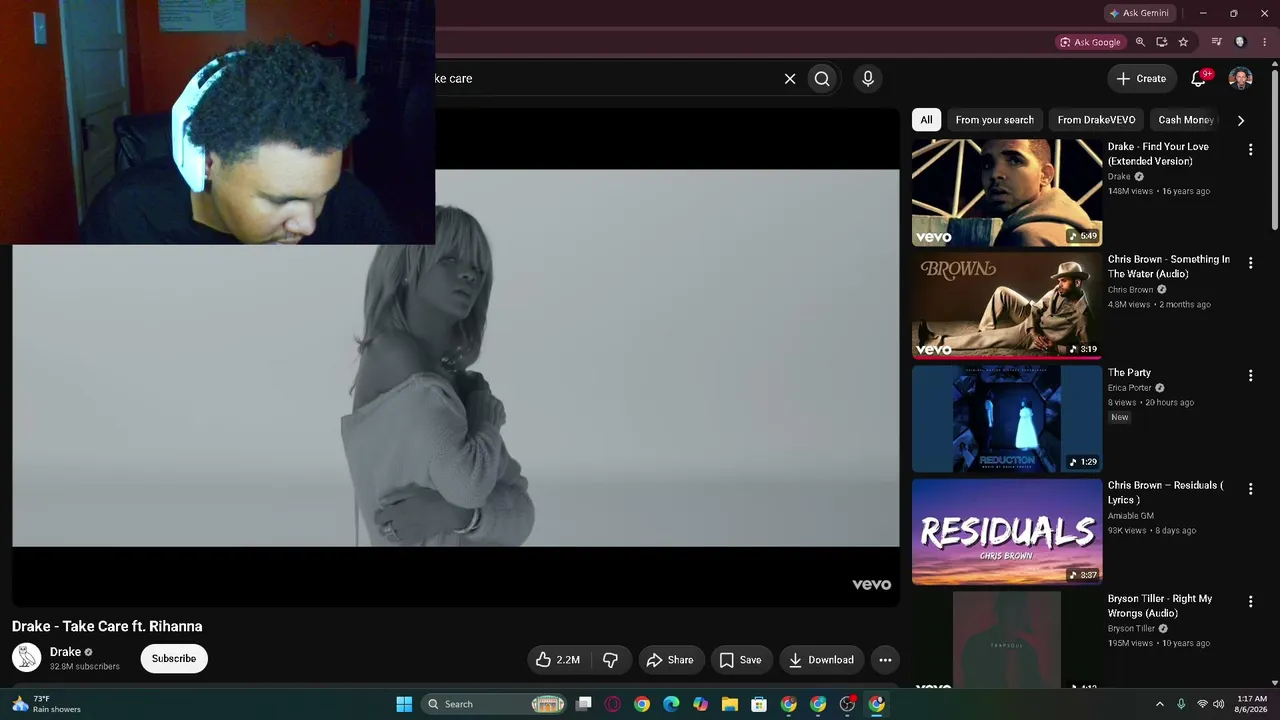Show hidden system tray icons
This screenshot has width=1280, height=720.
[1160, 704]
